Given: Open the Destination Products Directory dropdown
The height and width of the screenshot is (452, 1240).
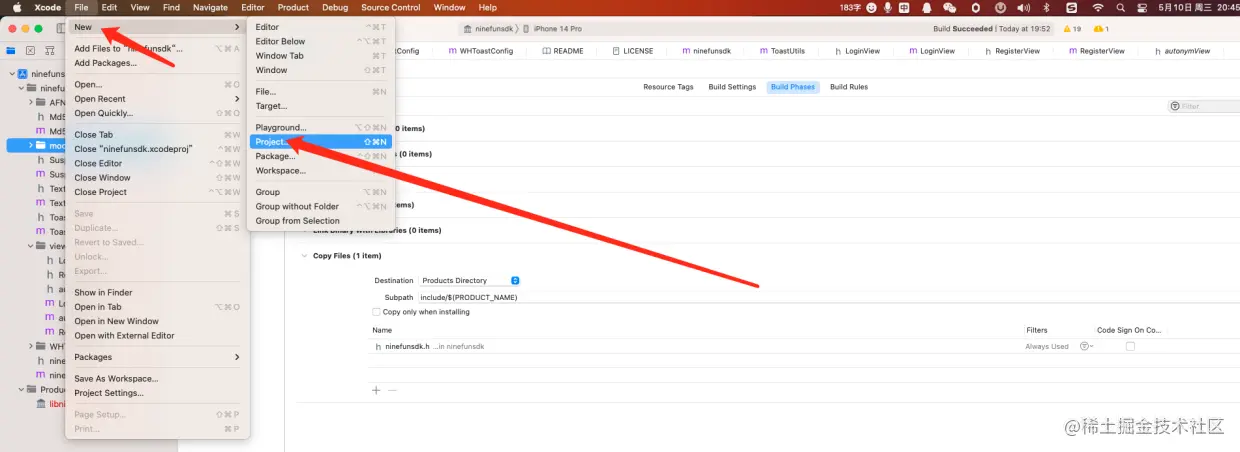Looking at the screenshot, I should pyautogui.click(x=469, y=280).
